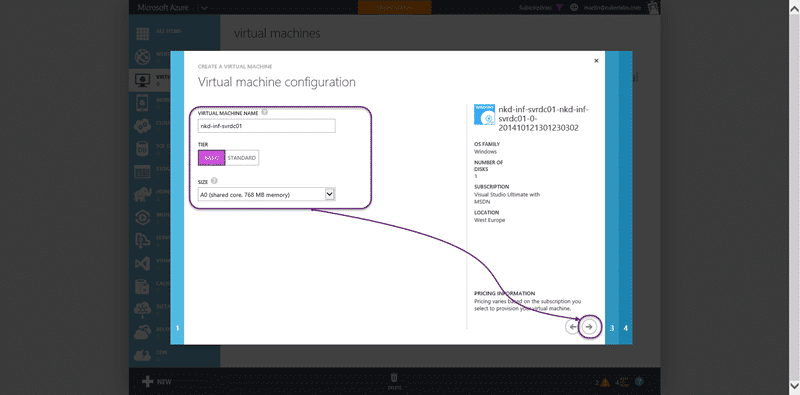The height and width of the screenshot is (395, 800).
Task: Click the VM disk image icon
Action: (x=484, y=115)
